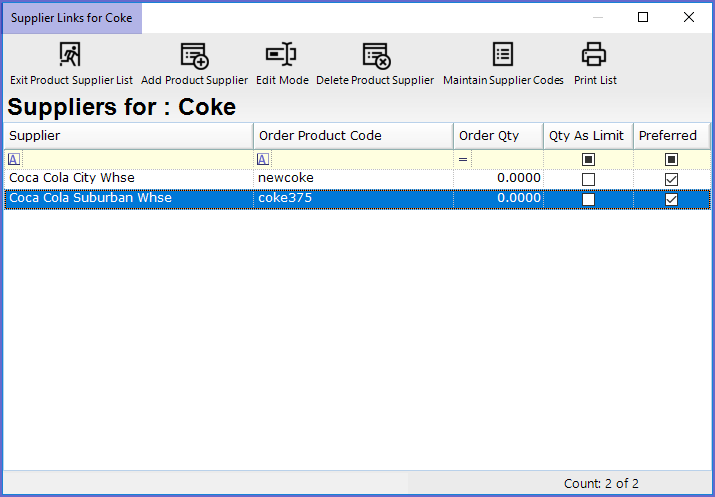The height and width of the screenshot is (497, 715).
Task: Check Qty As Limit for Coca Cola Suburban Whse
Action: (588, 199)
